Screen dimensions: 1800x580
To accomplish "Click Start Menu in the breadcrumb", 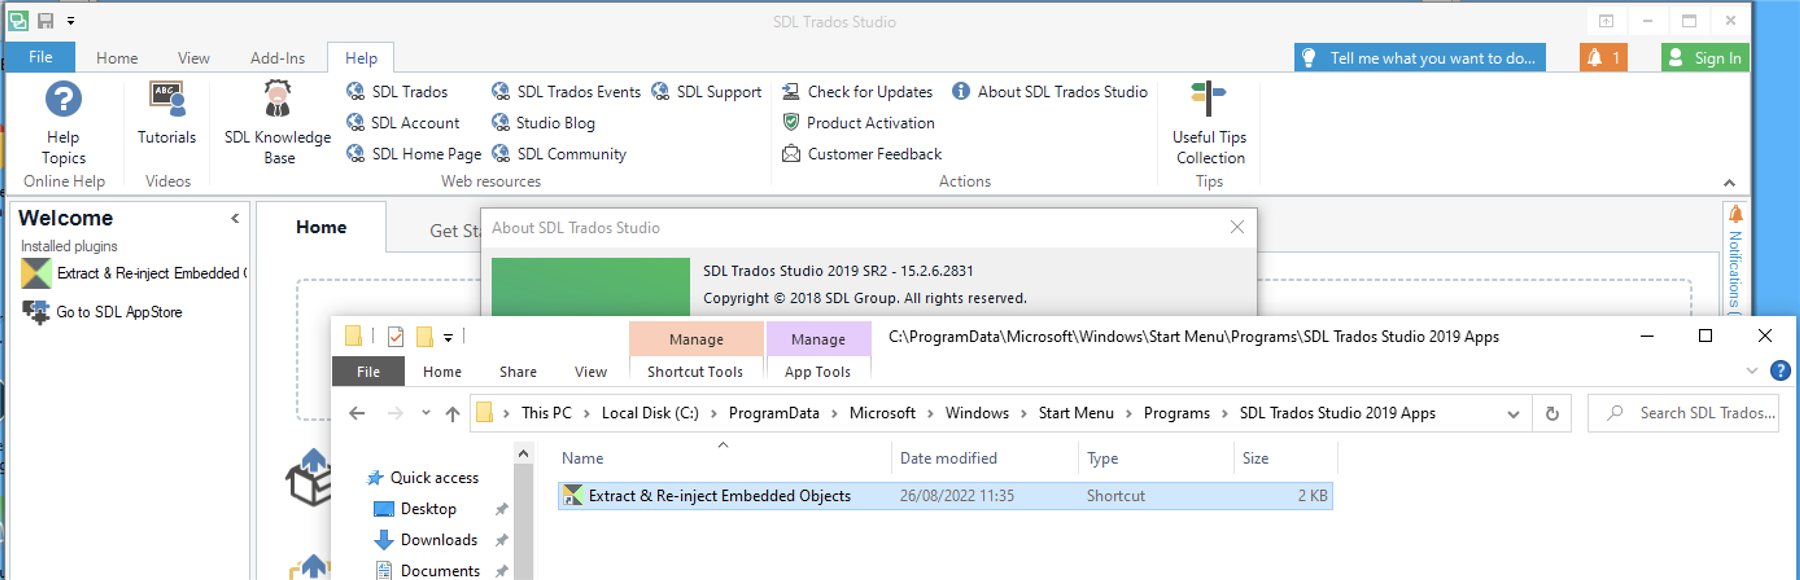I will pyautogui.click(x=1076, y=413).
